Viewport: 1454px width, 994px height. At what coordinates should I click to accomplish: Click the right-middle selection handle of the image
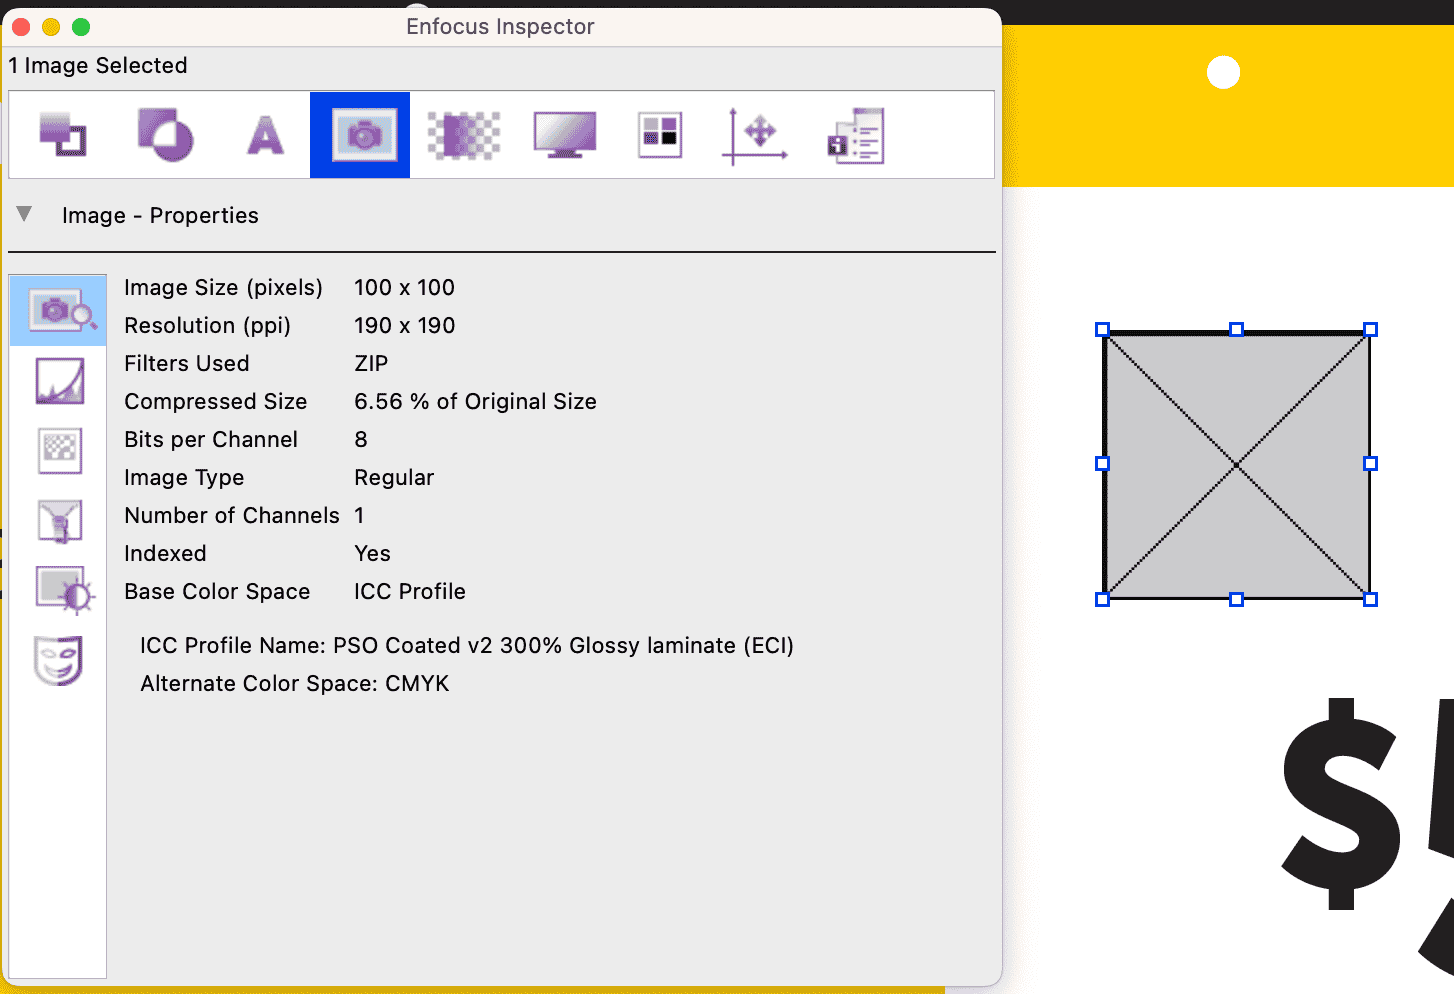pos(1371,463)
